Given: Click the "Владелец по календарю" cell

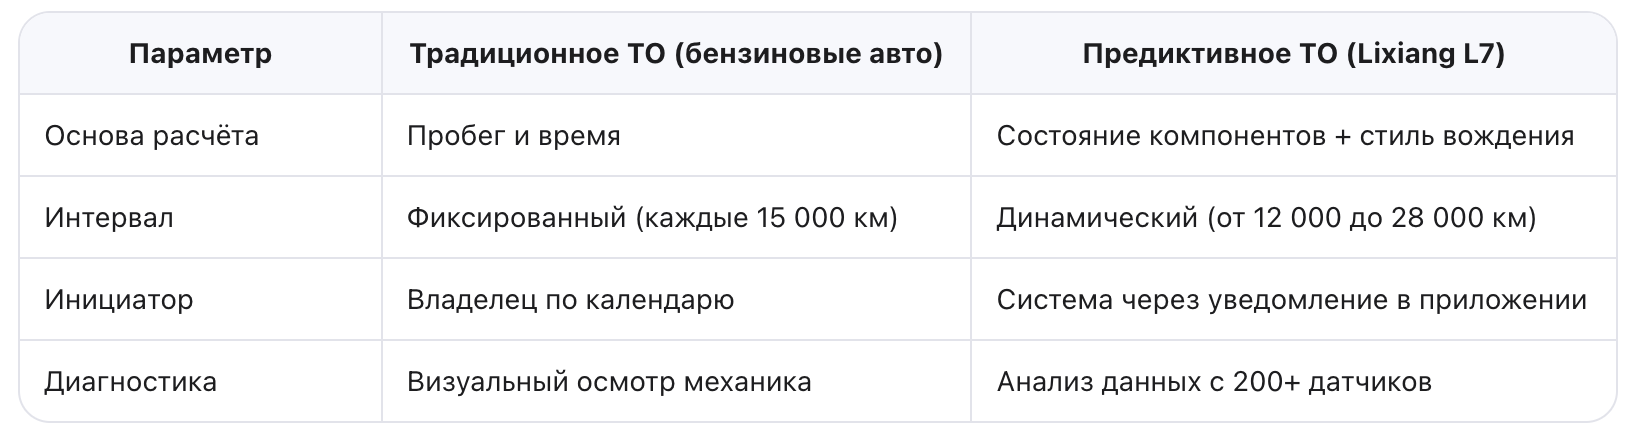Looking at the screenshot, I should point(570,300).
